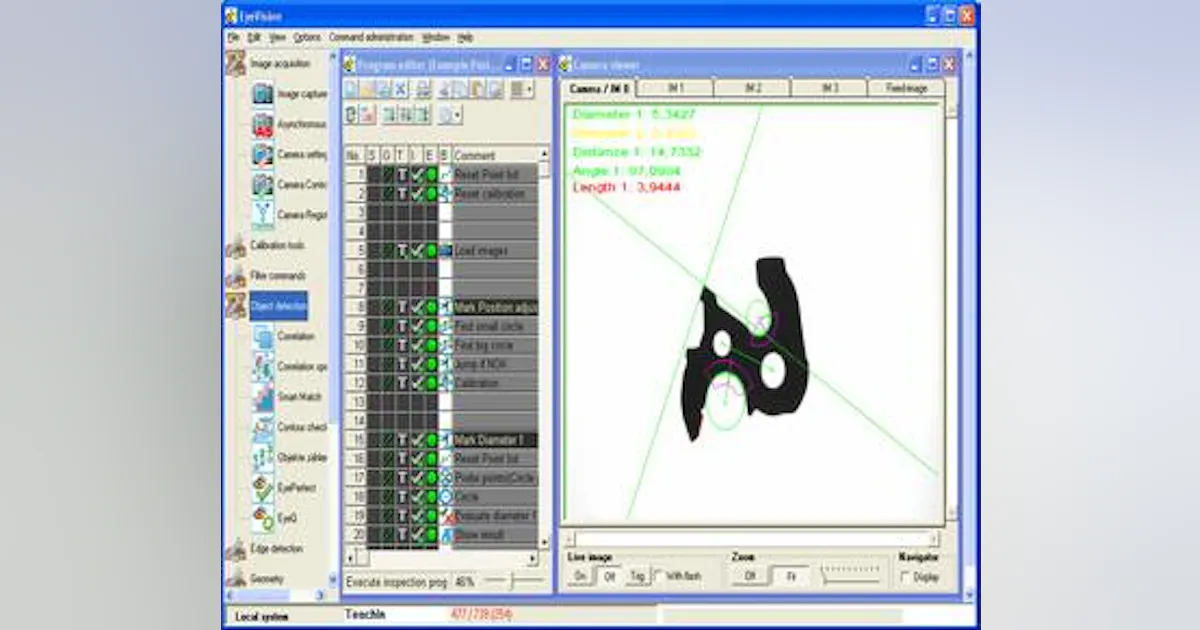Switch to the IM 2 tab
The image size is (1200, 630).
click(752, 88)
